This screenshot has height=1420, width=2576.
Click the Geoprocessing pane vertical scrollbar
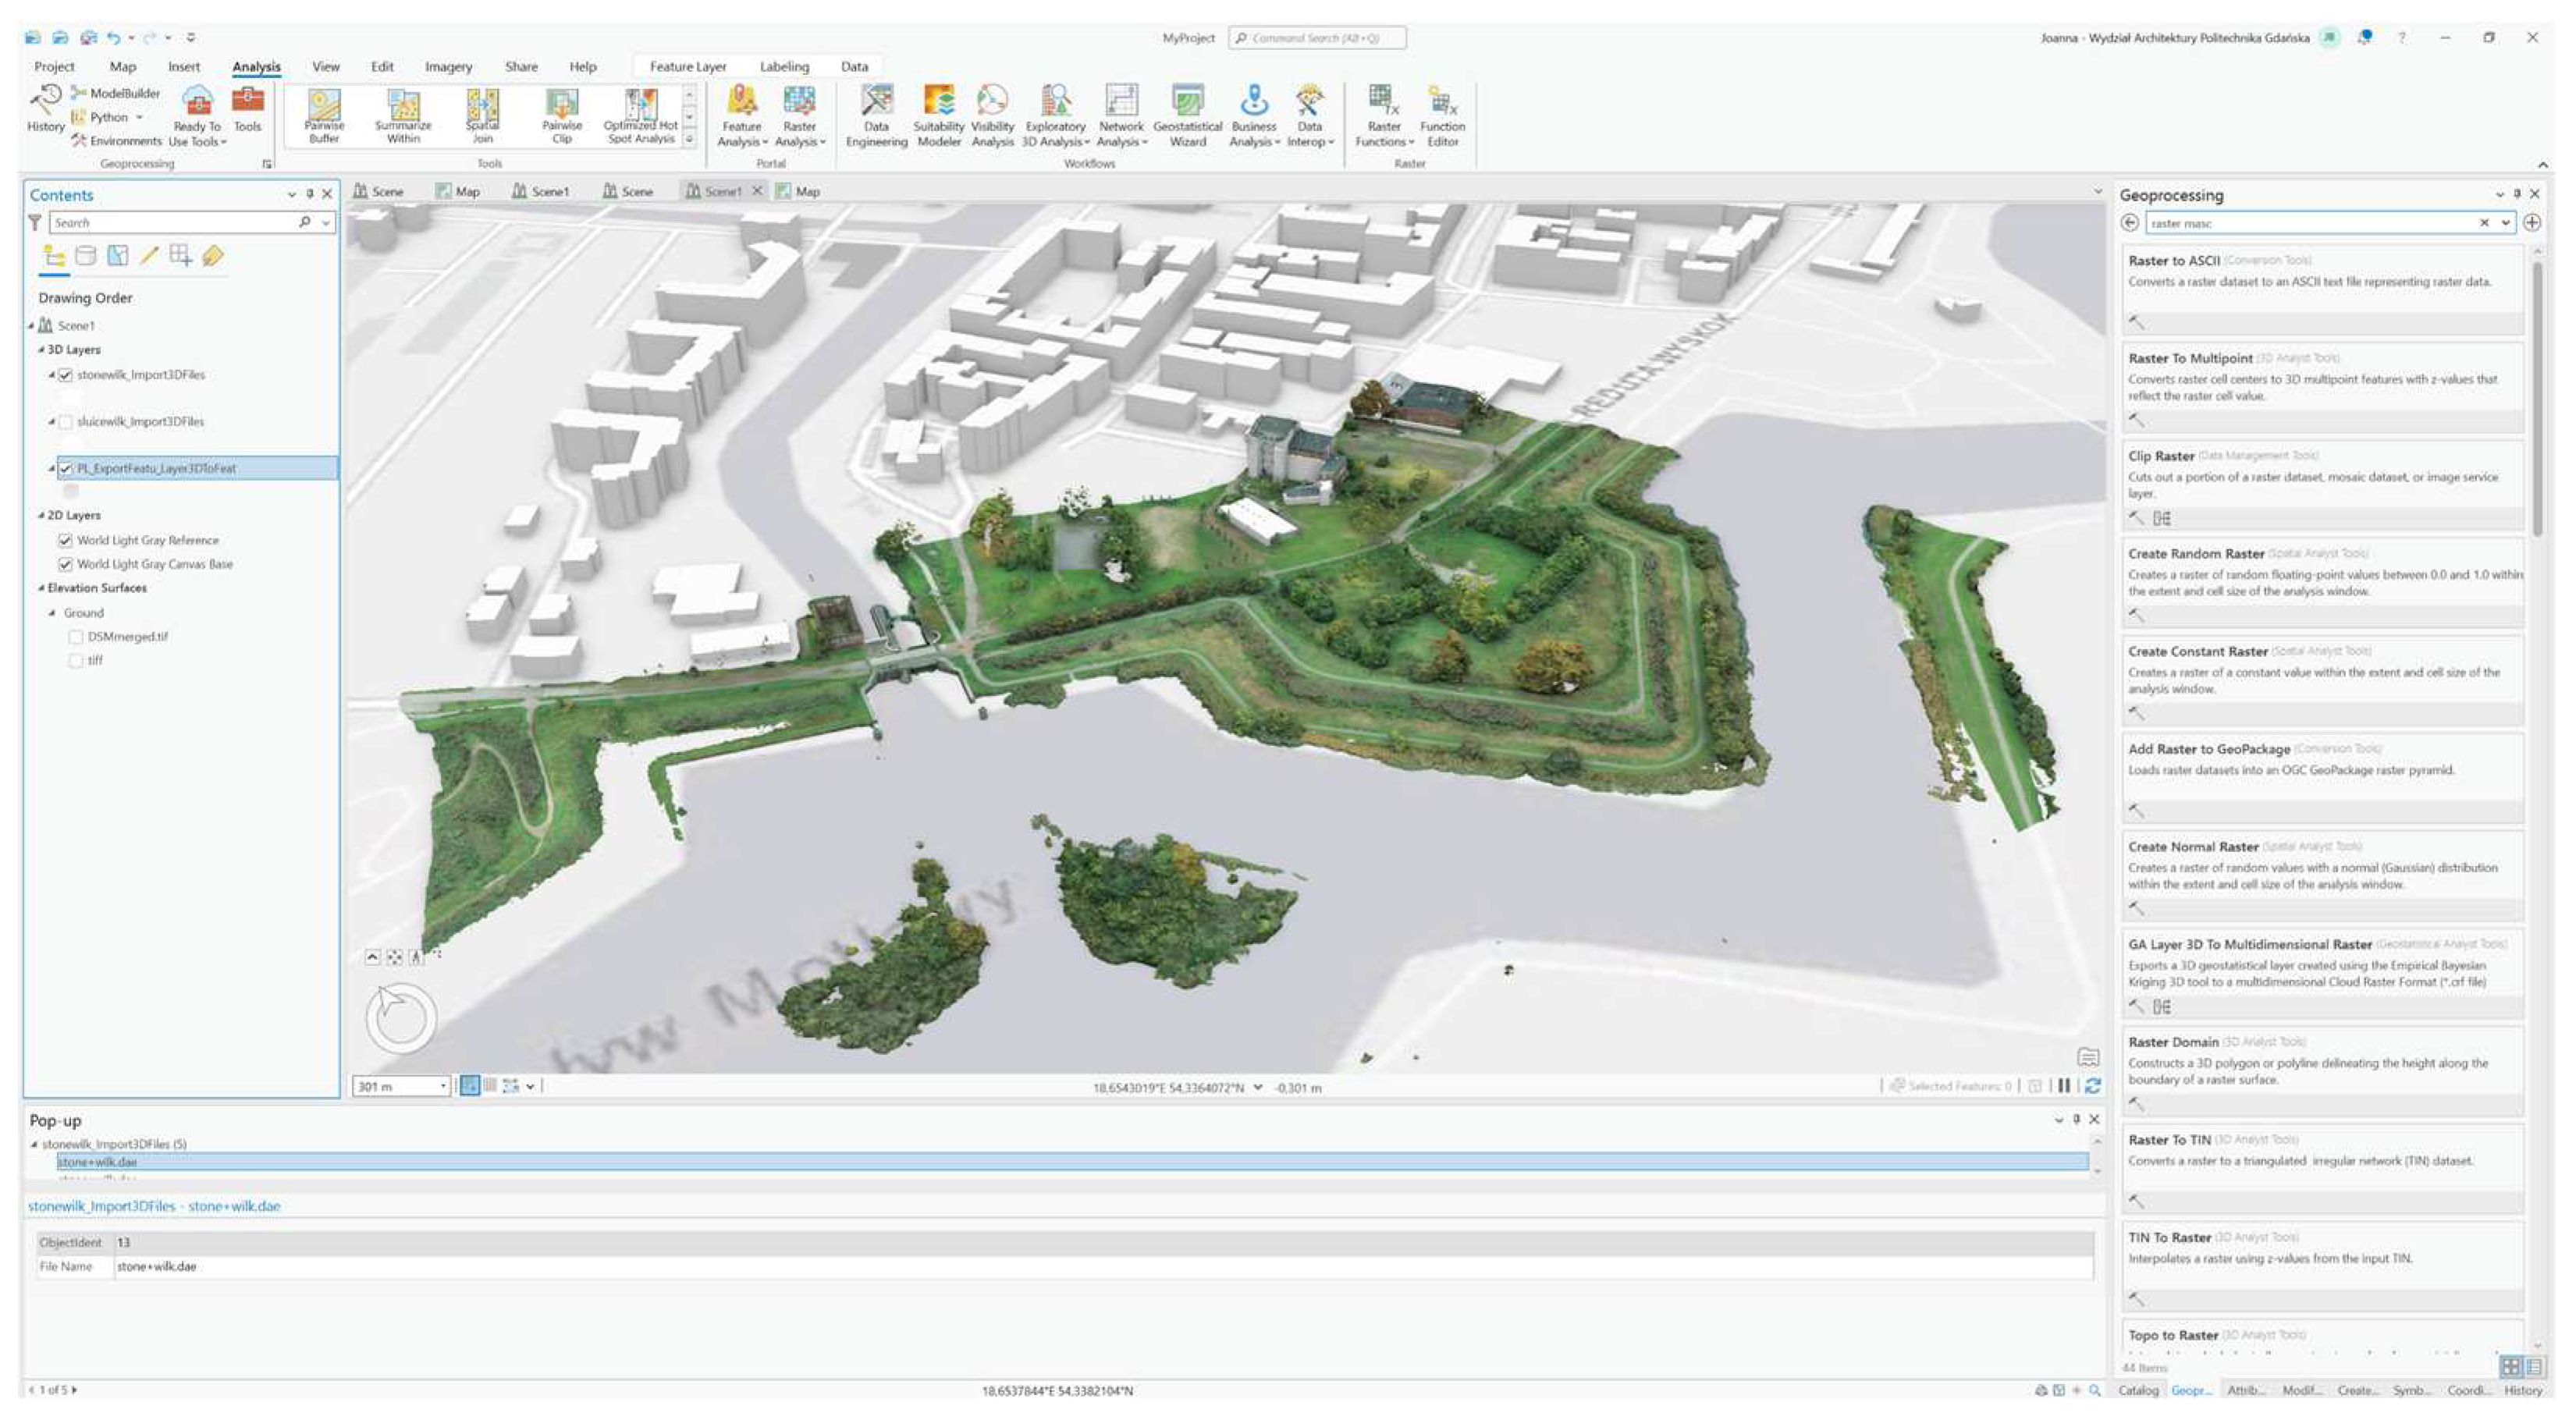tap(2537, 400)
